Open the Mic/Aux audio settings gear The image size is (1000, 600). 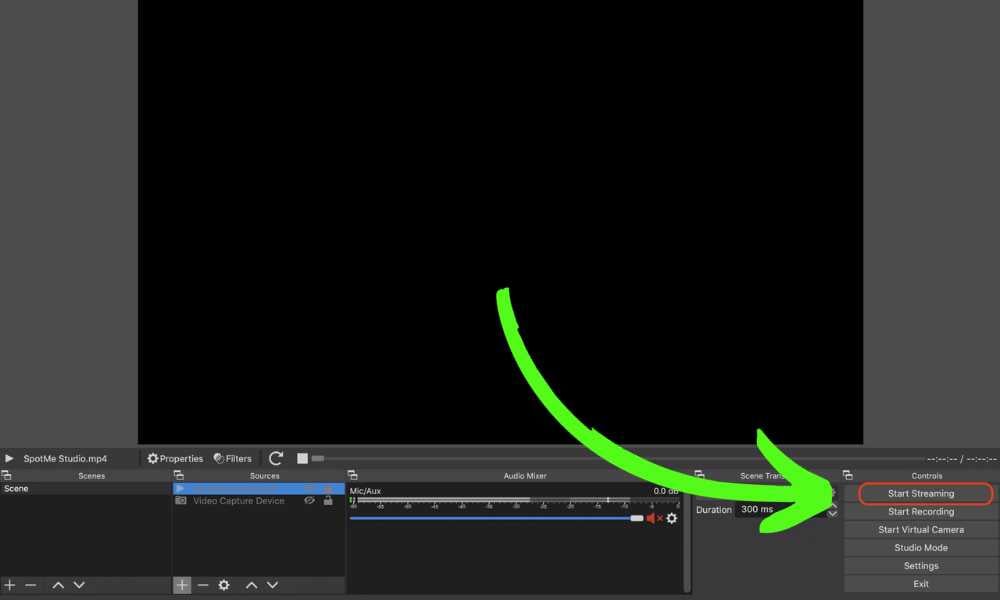coord(672,518)
